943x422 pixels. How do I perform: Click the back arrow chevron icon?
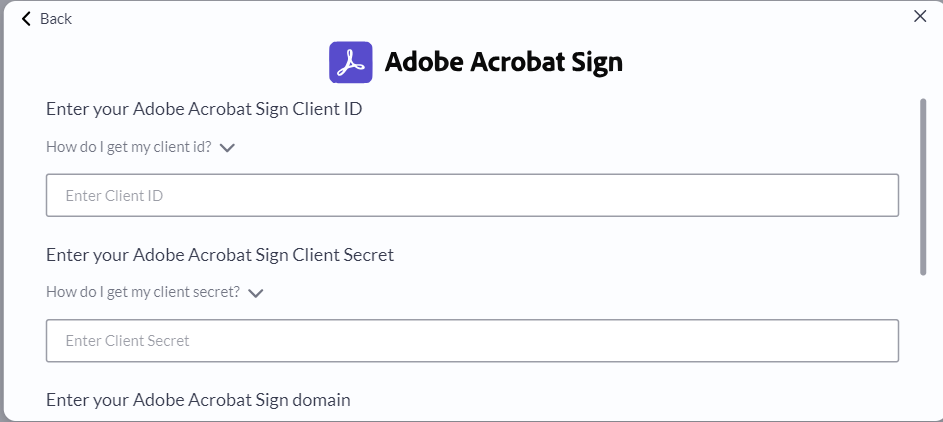25,19
